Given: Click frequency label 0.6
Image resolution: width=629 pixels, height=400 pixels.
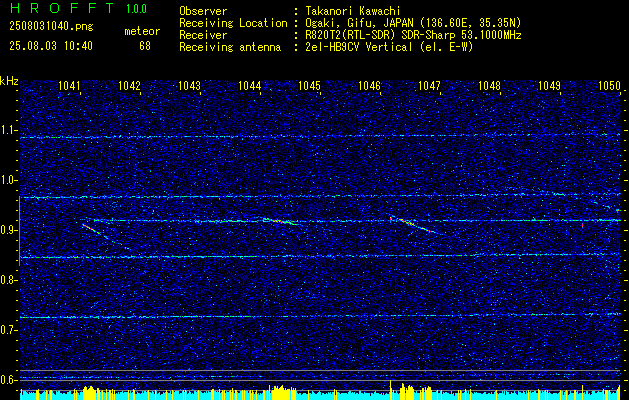Looking at the screenshot, I should click(x=9, y=380).
